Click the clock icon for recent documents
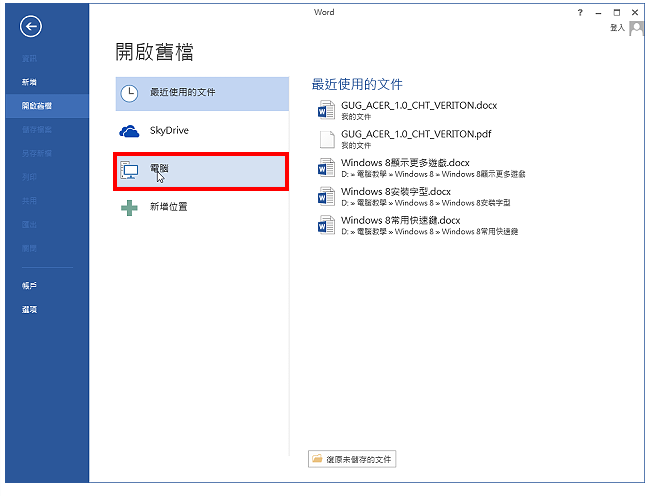Viewport: 656px width, 496px height. (x=129, y=94)
